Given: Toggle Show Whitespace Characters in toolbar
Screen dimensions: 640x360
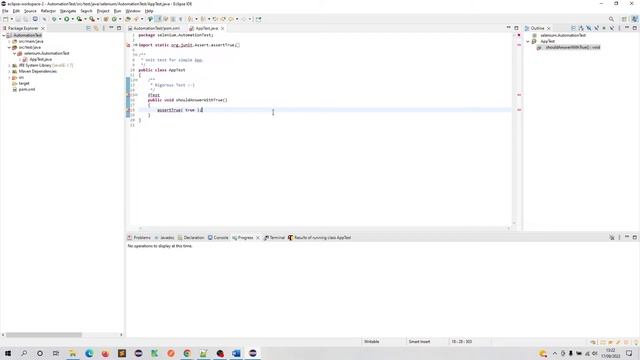Looking at the screenshot, I should tap(180, 19).
